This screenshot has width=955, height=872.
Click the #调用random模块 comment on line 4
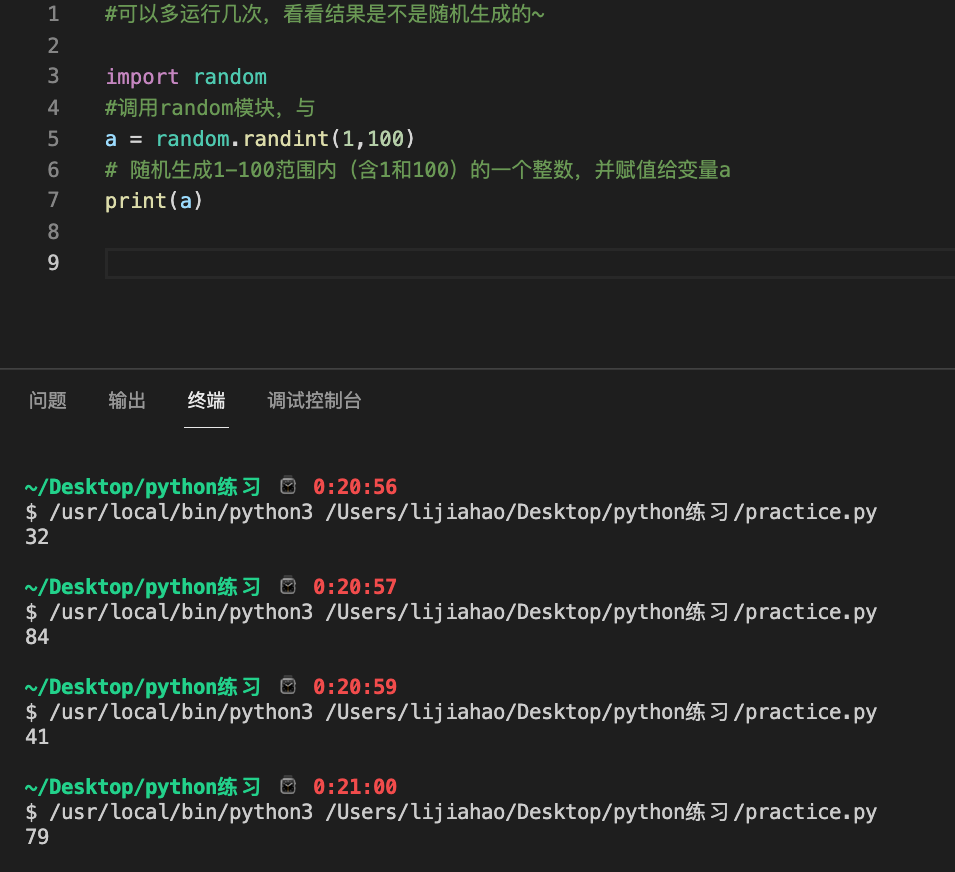coord(210,108)
